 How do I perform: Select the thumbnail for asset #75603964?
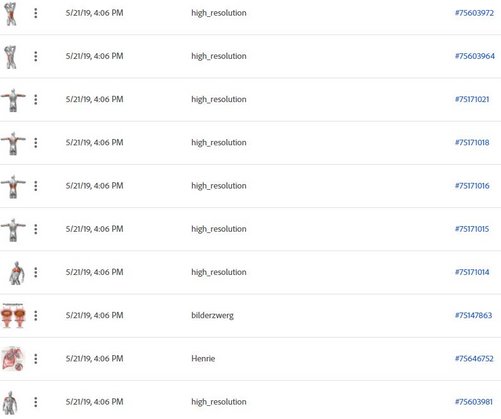click(11, 57)
